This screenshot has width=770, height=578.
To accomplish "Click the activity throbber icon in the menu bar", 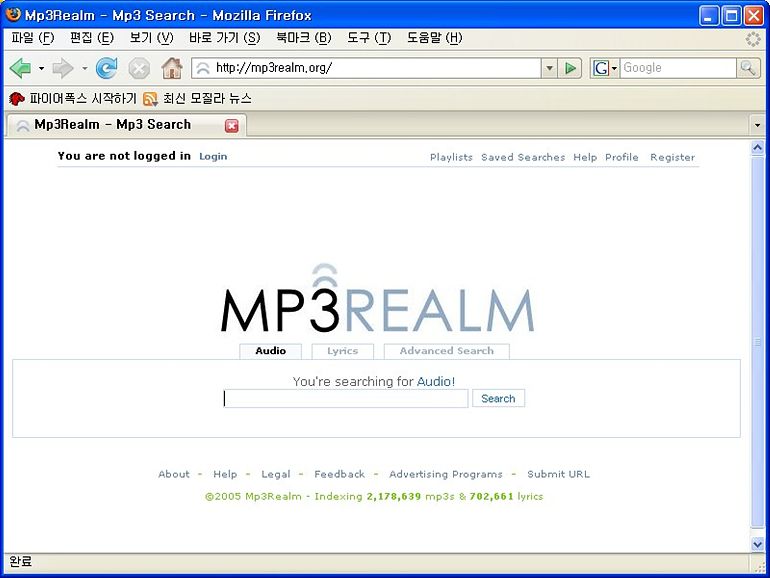I will tap(752, 39).
